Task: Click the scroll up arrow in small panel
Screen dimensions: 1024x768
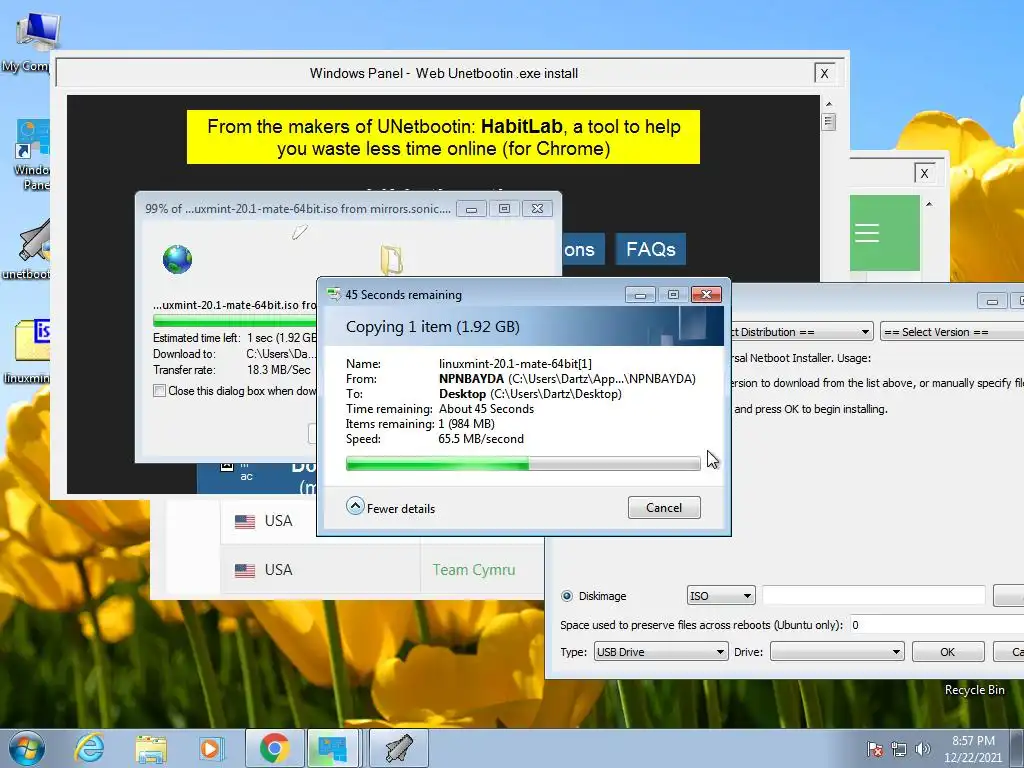Action: (929, 204)
